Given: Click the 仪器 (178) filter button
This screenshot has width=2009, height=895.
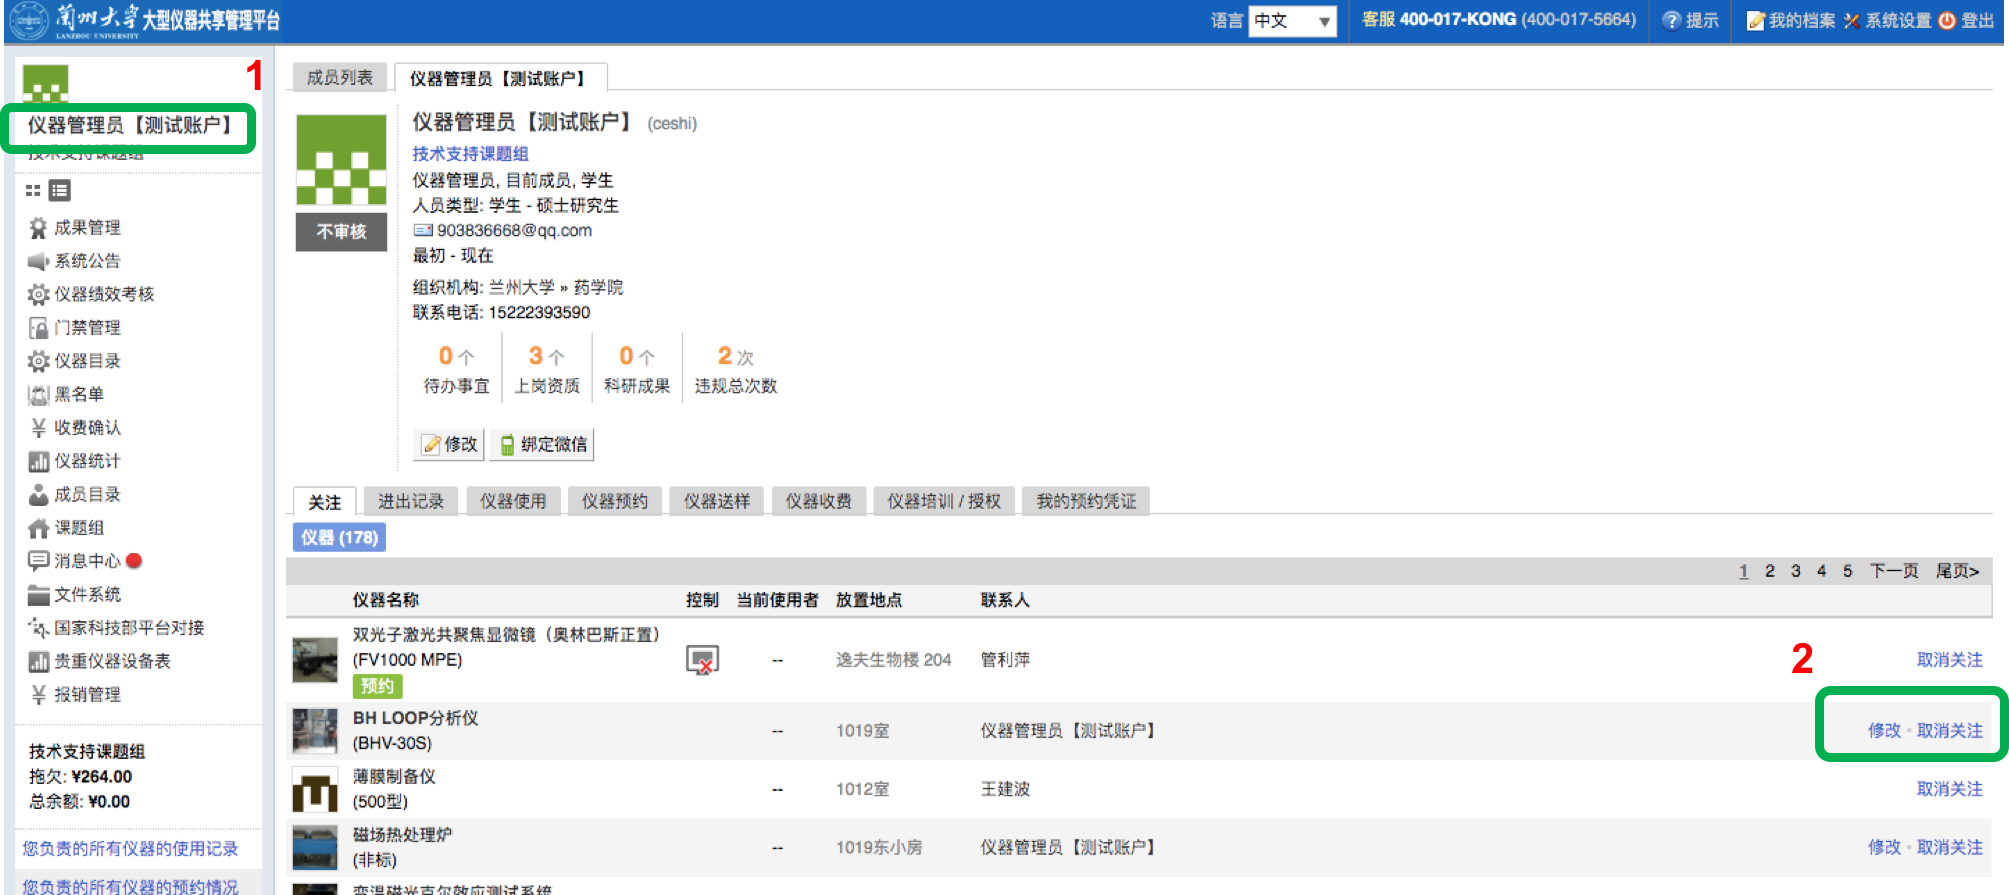Looking at the screenshot, I should point(339,537).
